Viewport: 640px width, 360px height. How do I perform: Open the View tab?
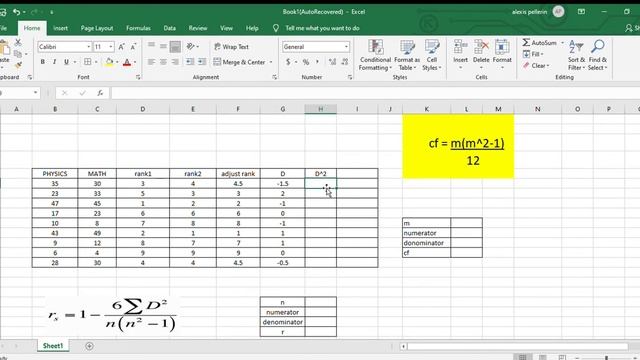click(226, 28)
